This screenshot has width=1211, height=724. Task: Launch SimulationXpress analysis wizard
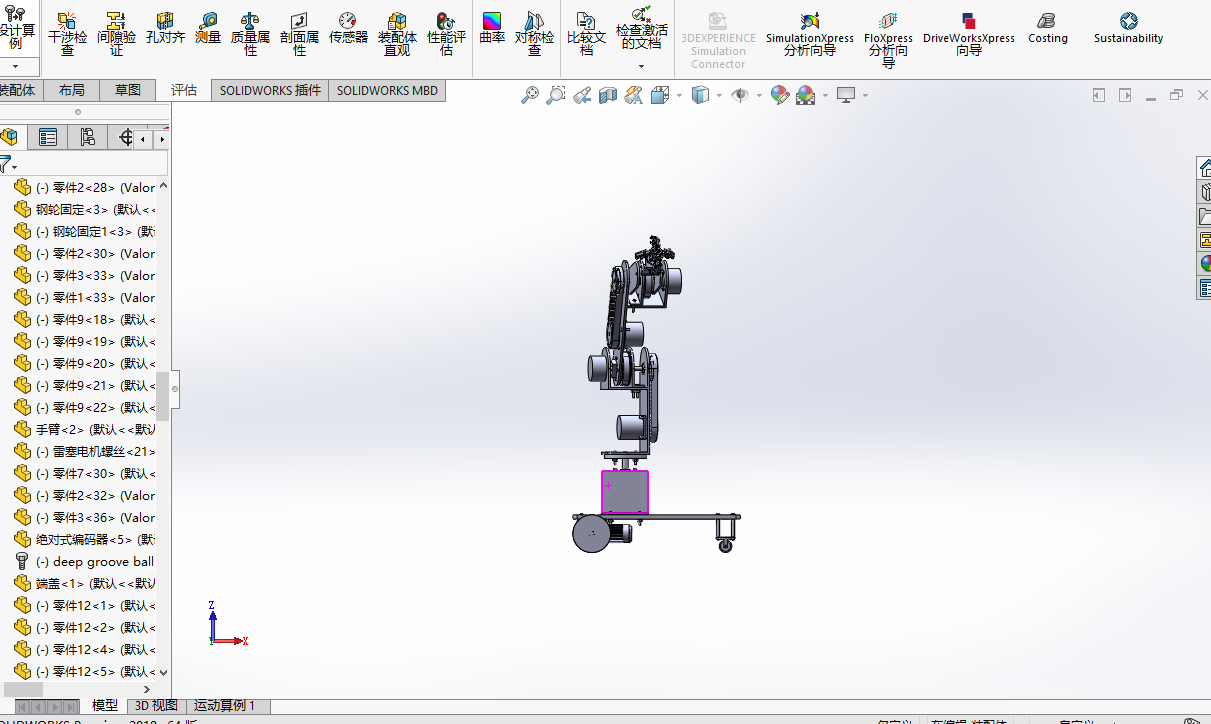[x=810, y=34]
